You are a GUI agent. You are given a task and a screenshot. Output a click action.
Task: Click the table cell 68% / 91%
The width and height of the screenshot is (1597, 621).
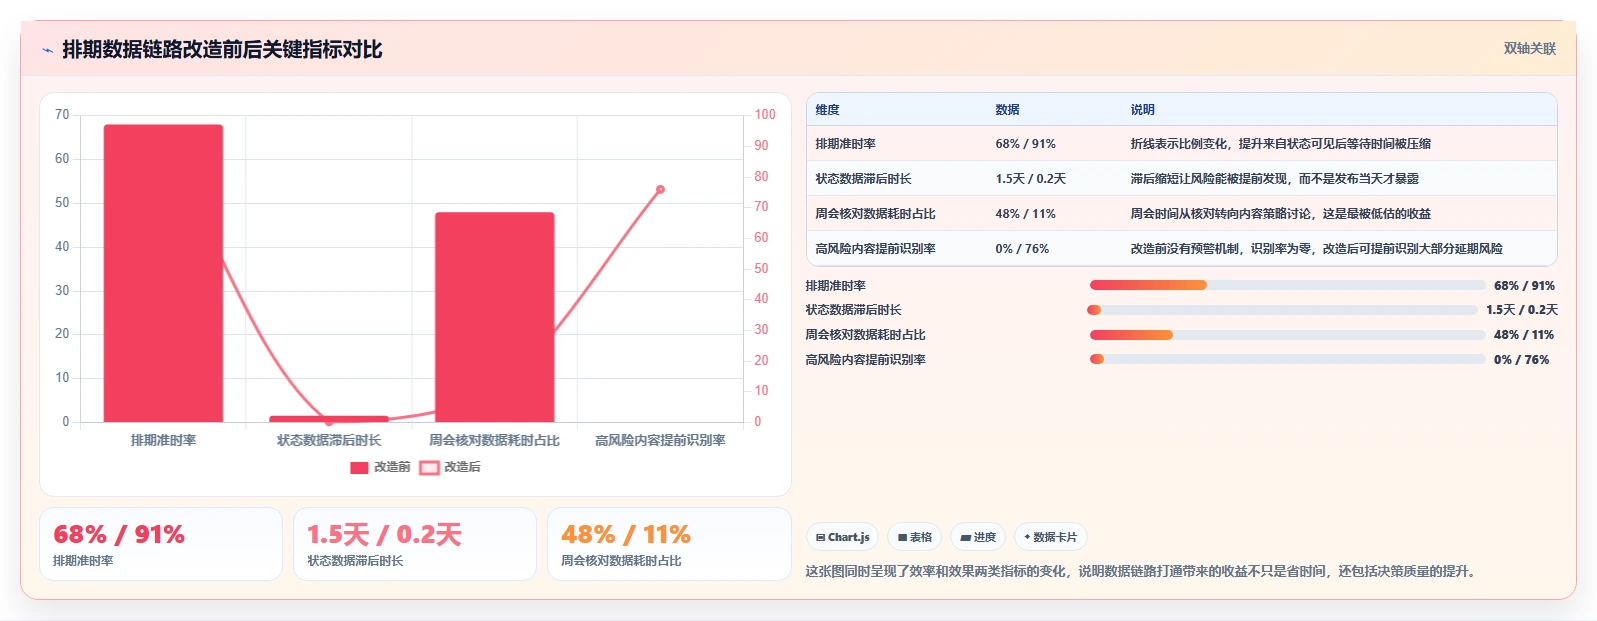(x=1025, y=144)
